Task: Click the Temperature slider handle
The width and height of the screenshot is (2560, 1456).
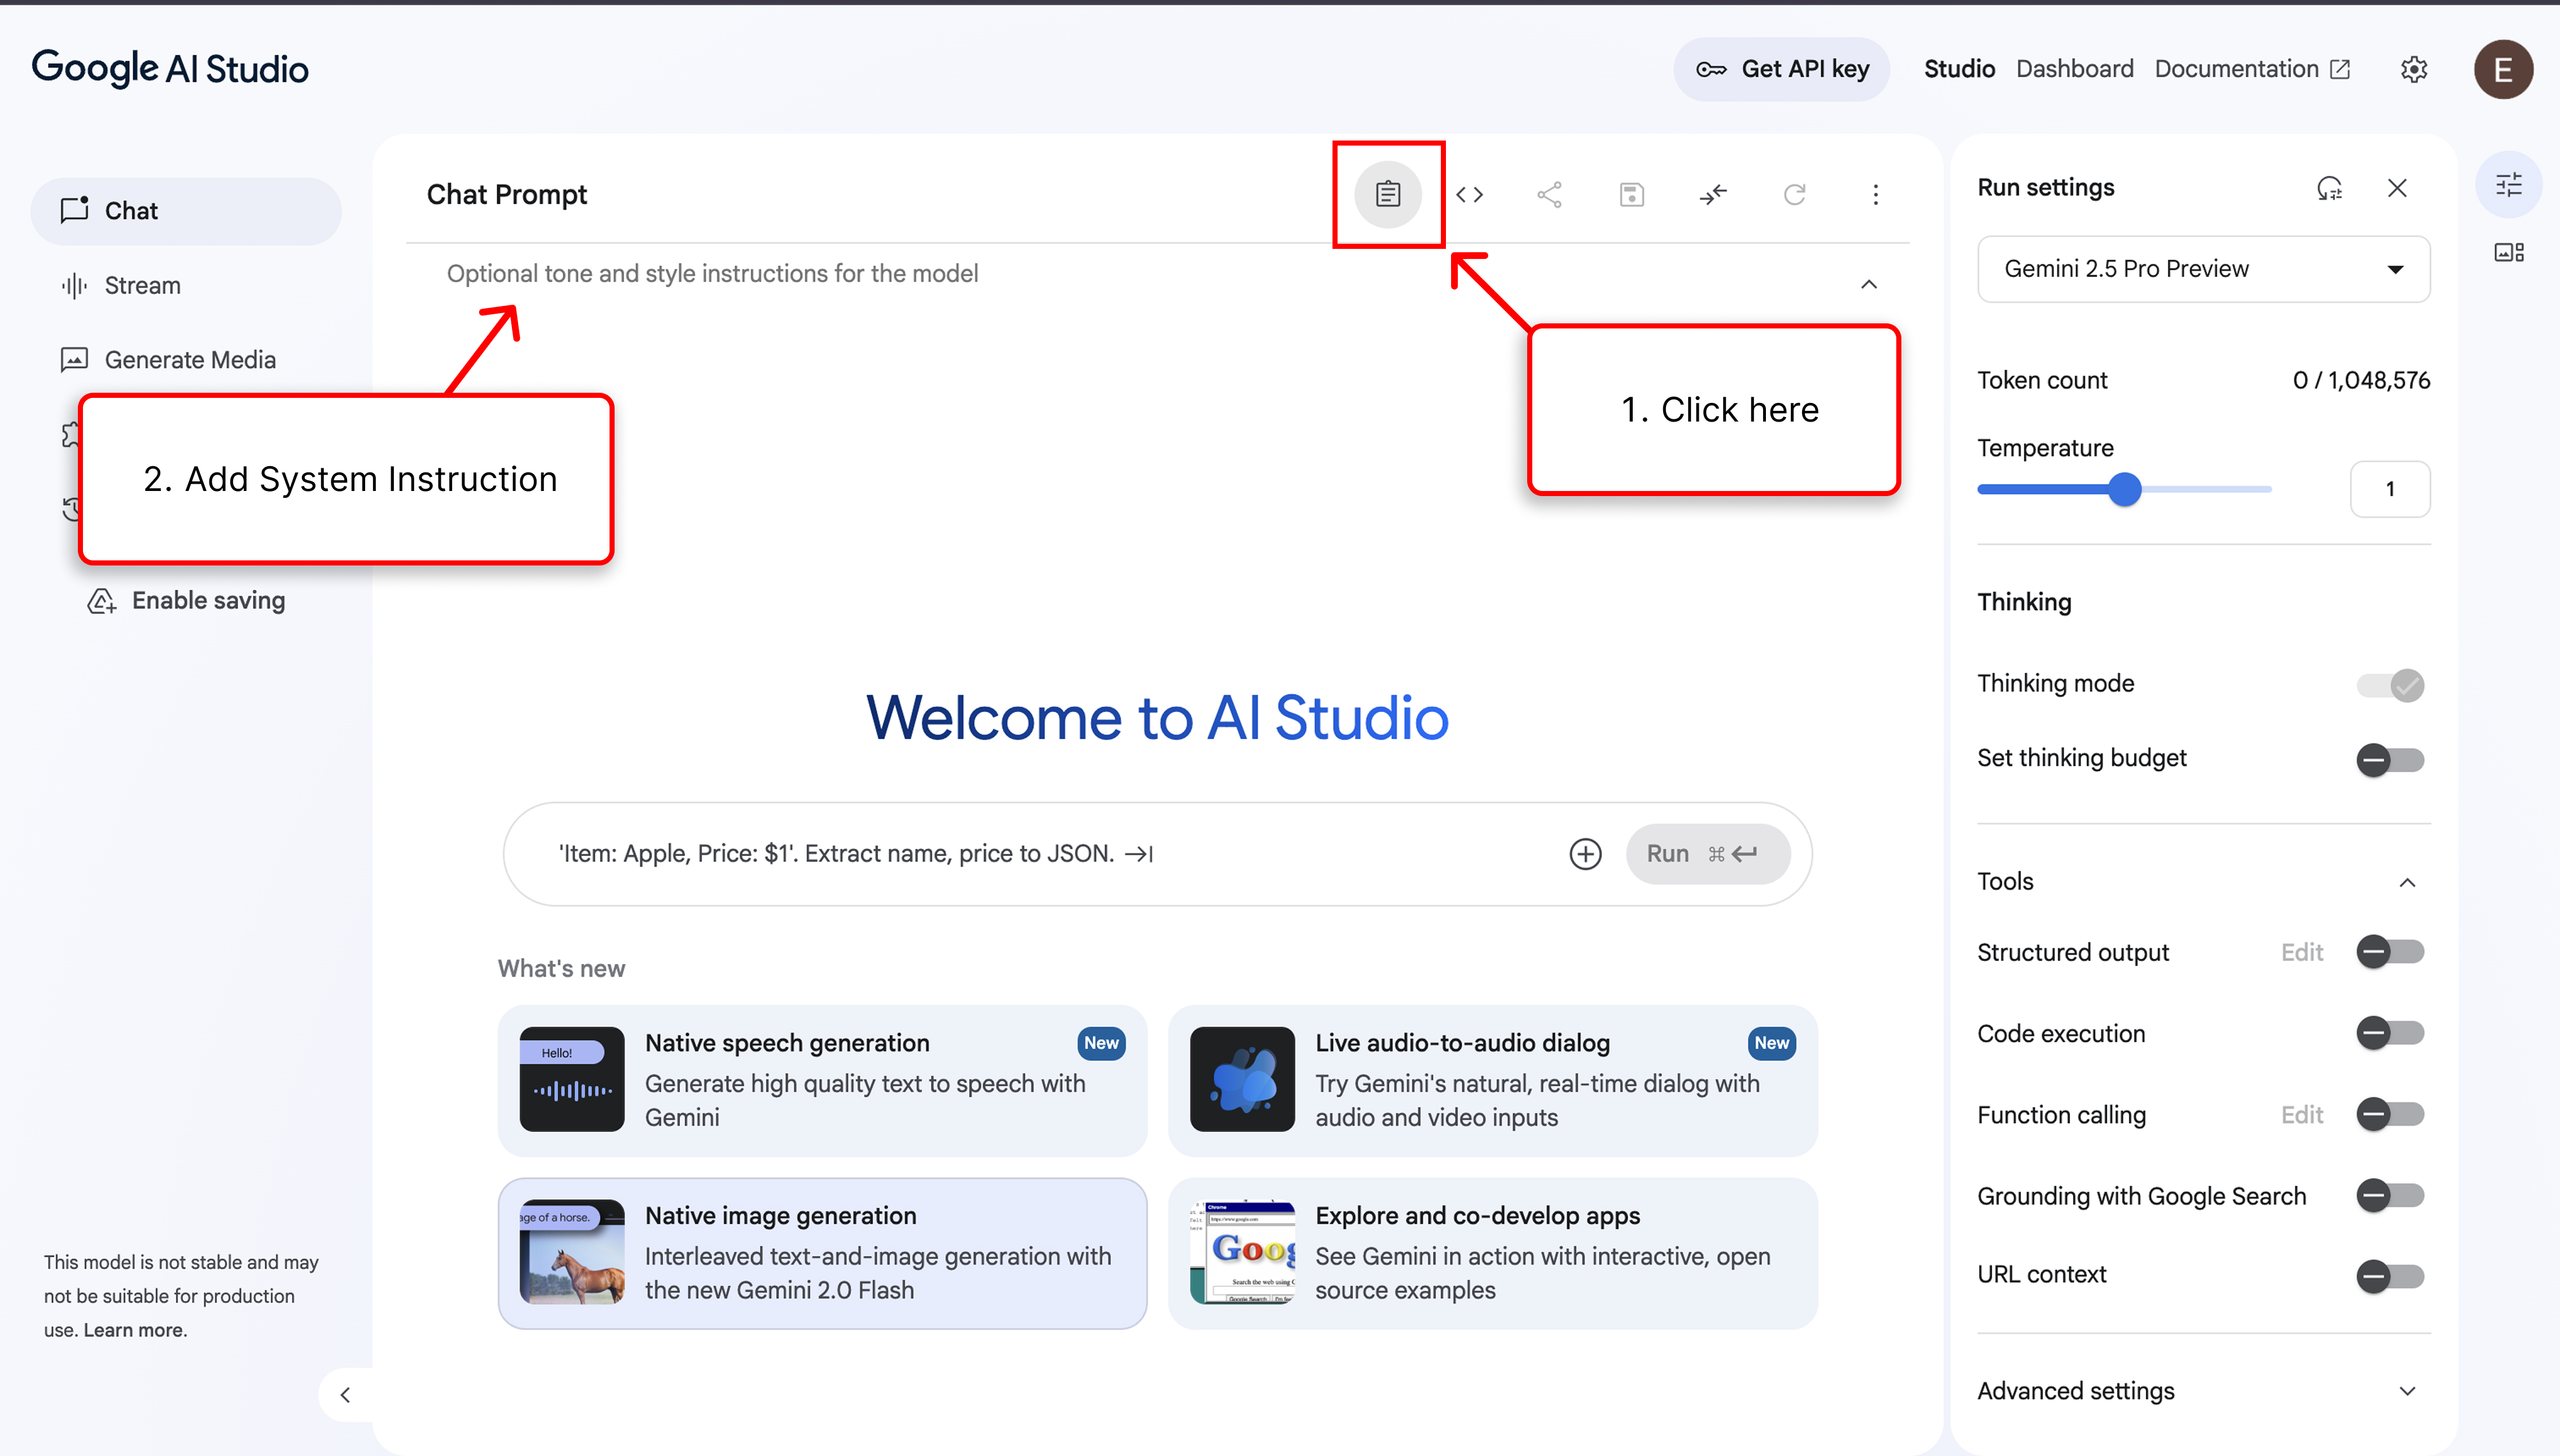Action: (2125, 489)
